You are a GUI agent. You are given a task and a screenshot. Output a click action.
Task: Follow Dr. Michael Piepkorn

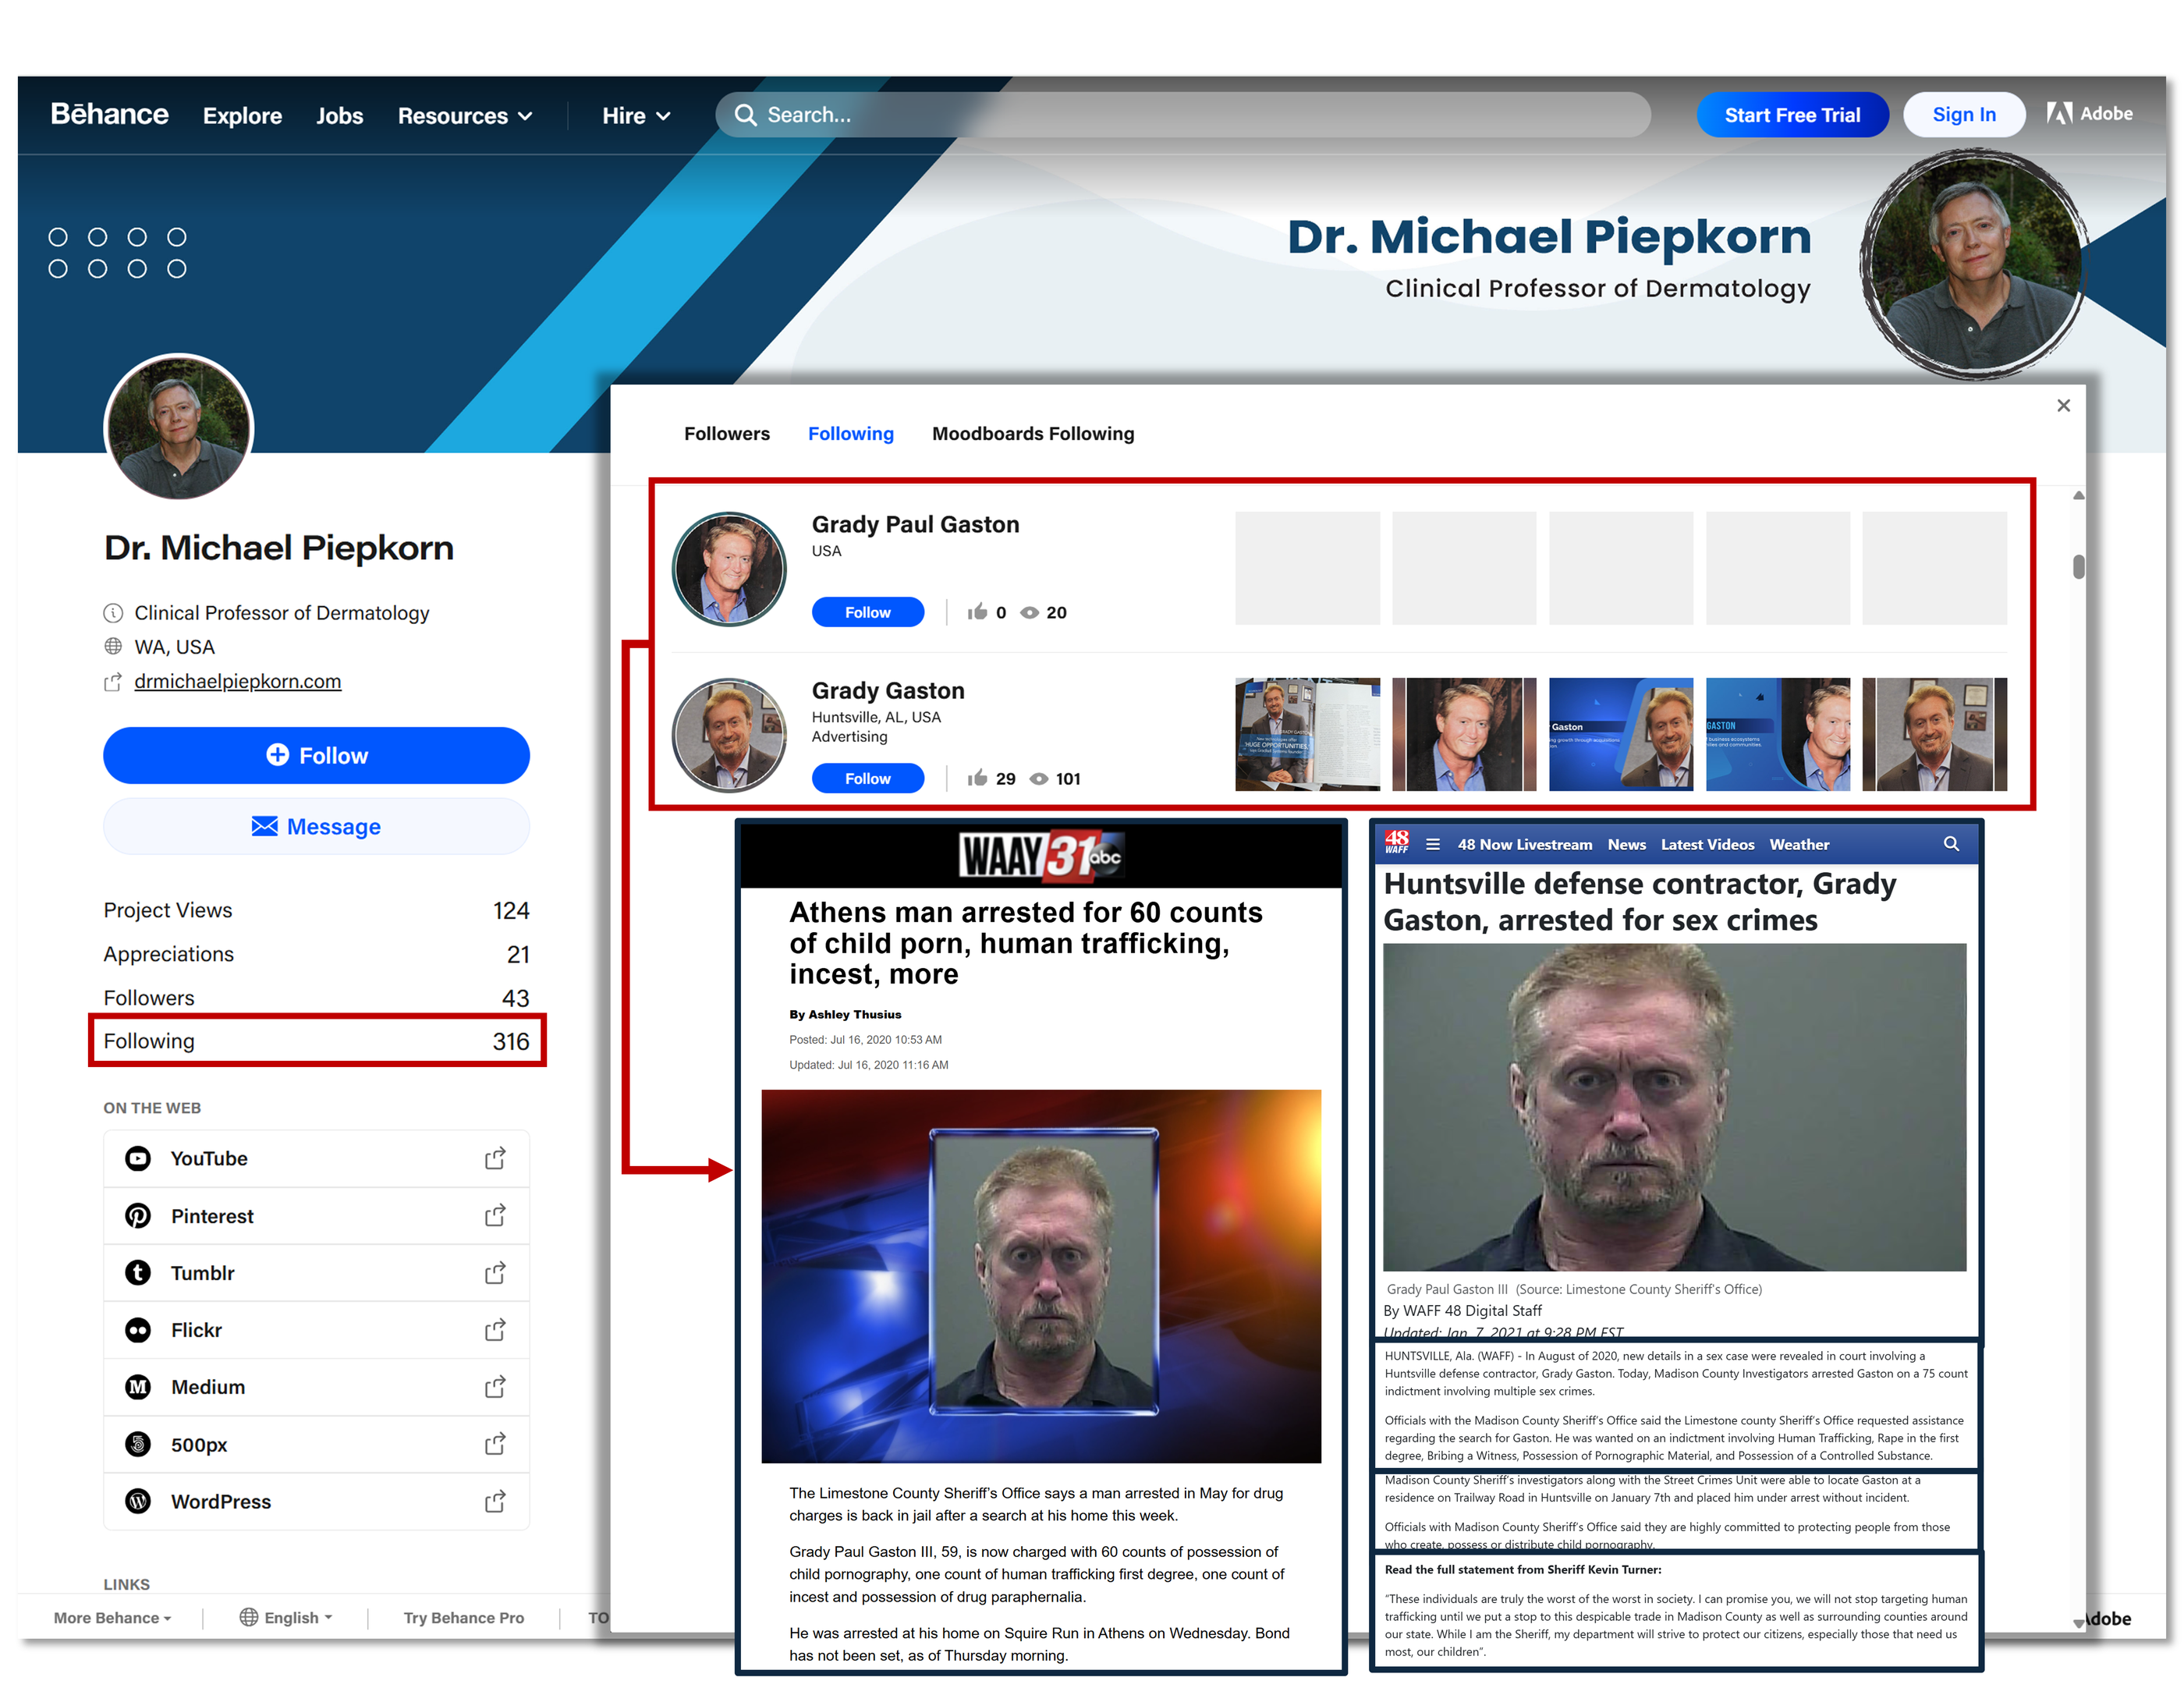316,755
